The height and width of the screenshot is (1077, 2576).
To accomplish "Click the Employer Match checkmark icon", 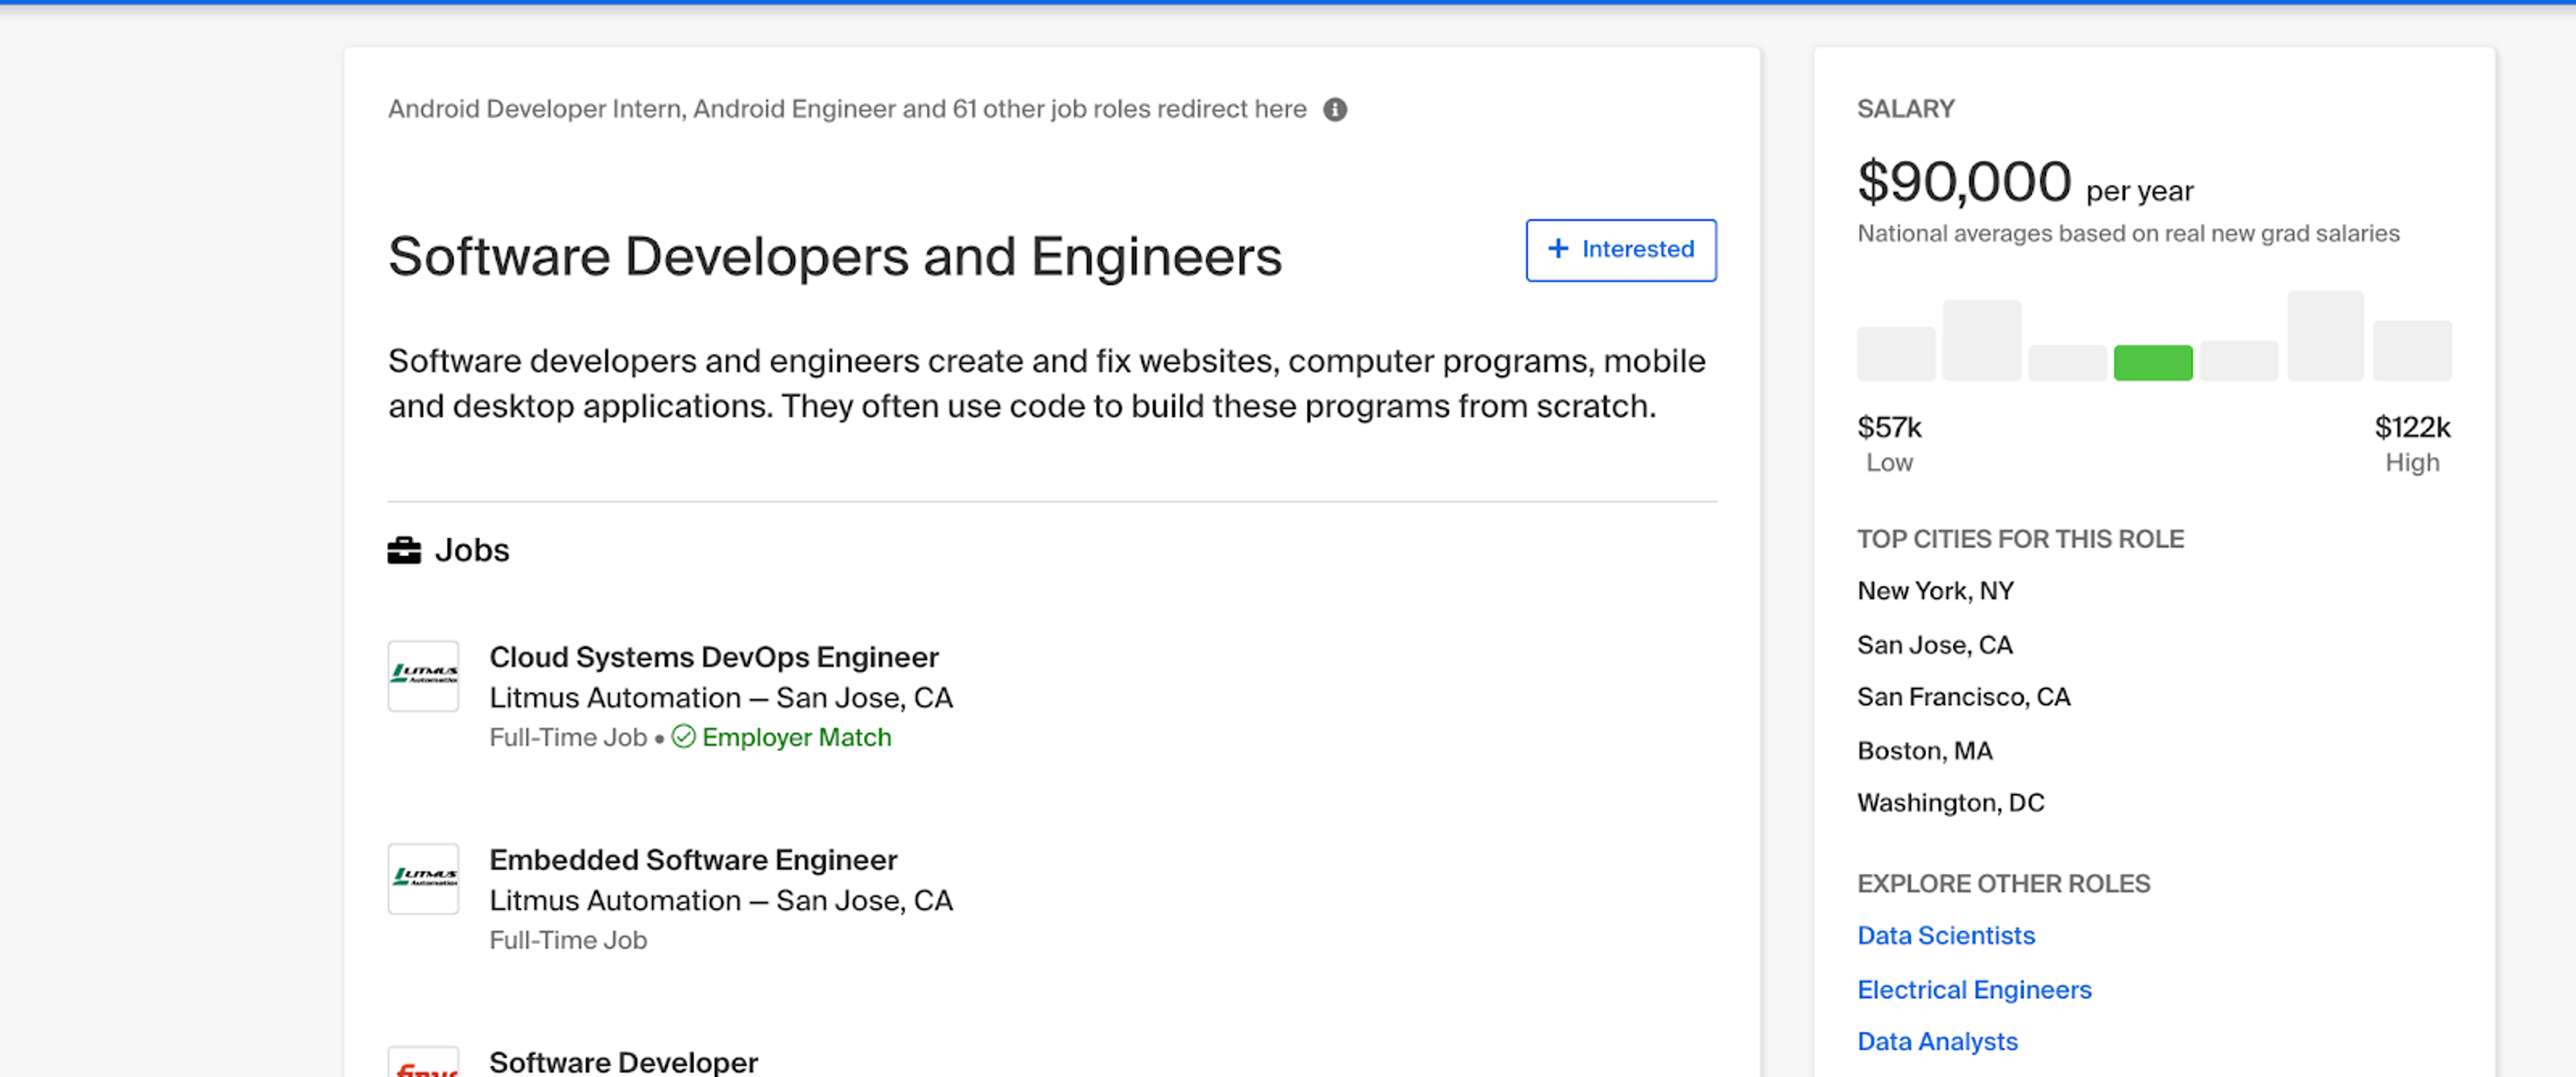I will click(683, 737).
